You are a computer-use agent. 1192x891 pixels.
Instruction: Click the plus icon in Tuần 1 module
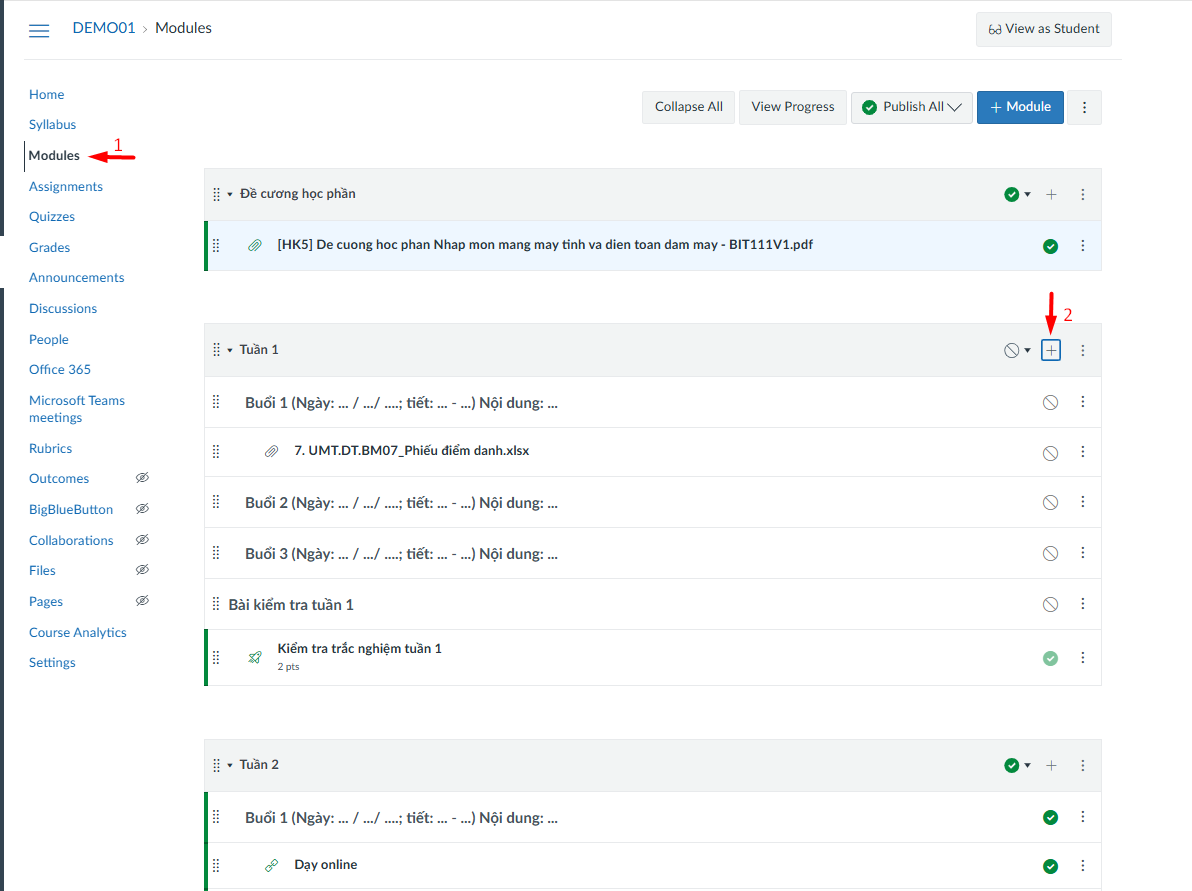1051,350
